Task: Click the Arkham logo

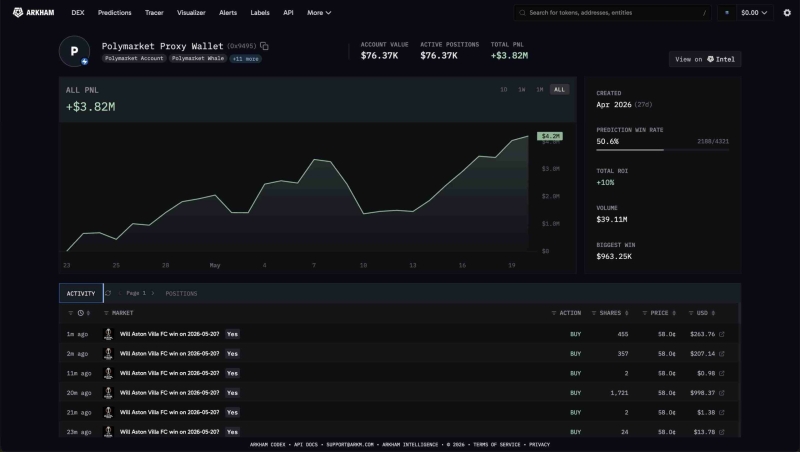Action: 33,12
